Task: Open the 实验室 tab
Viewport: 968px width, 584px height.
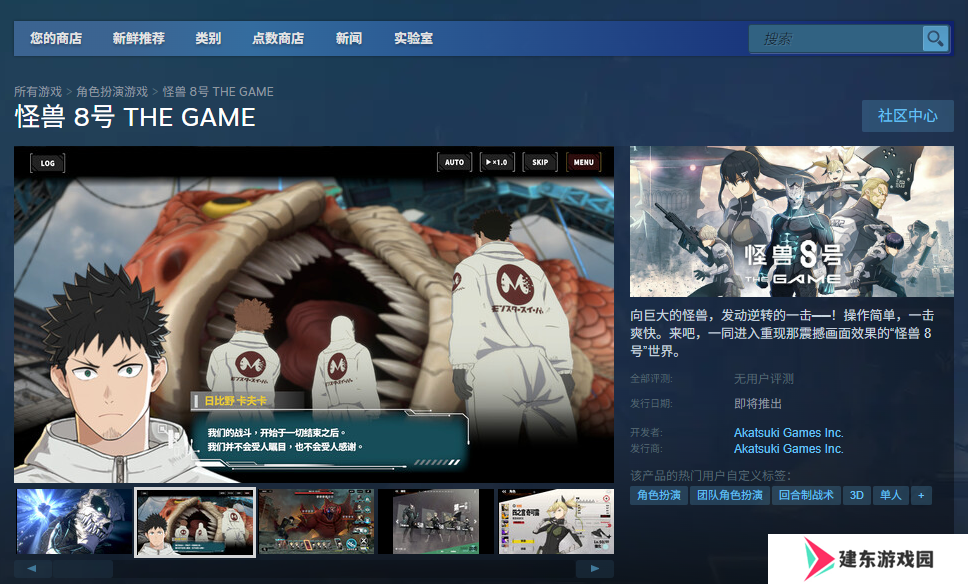Action: (x=414, y=38)
